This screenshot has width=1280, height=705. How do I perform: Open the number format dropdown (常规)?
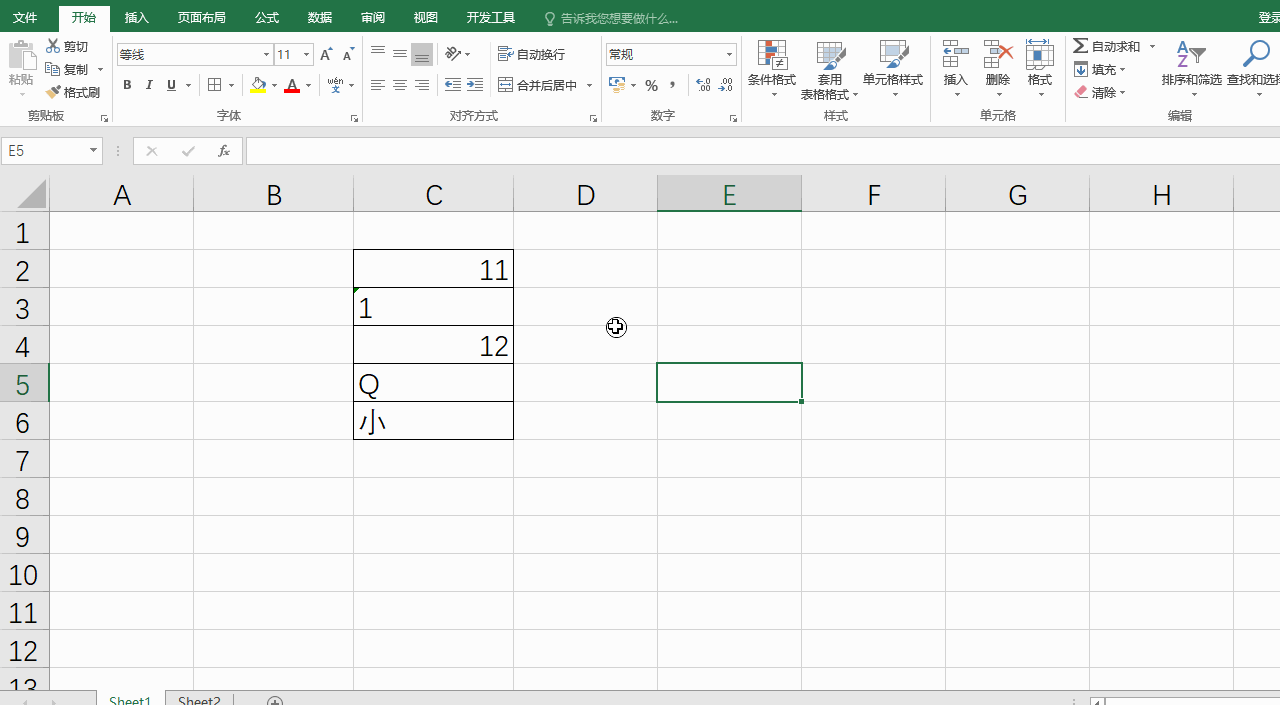[x=729, y=55]
